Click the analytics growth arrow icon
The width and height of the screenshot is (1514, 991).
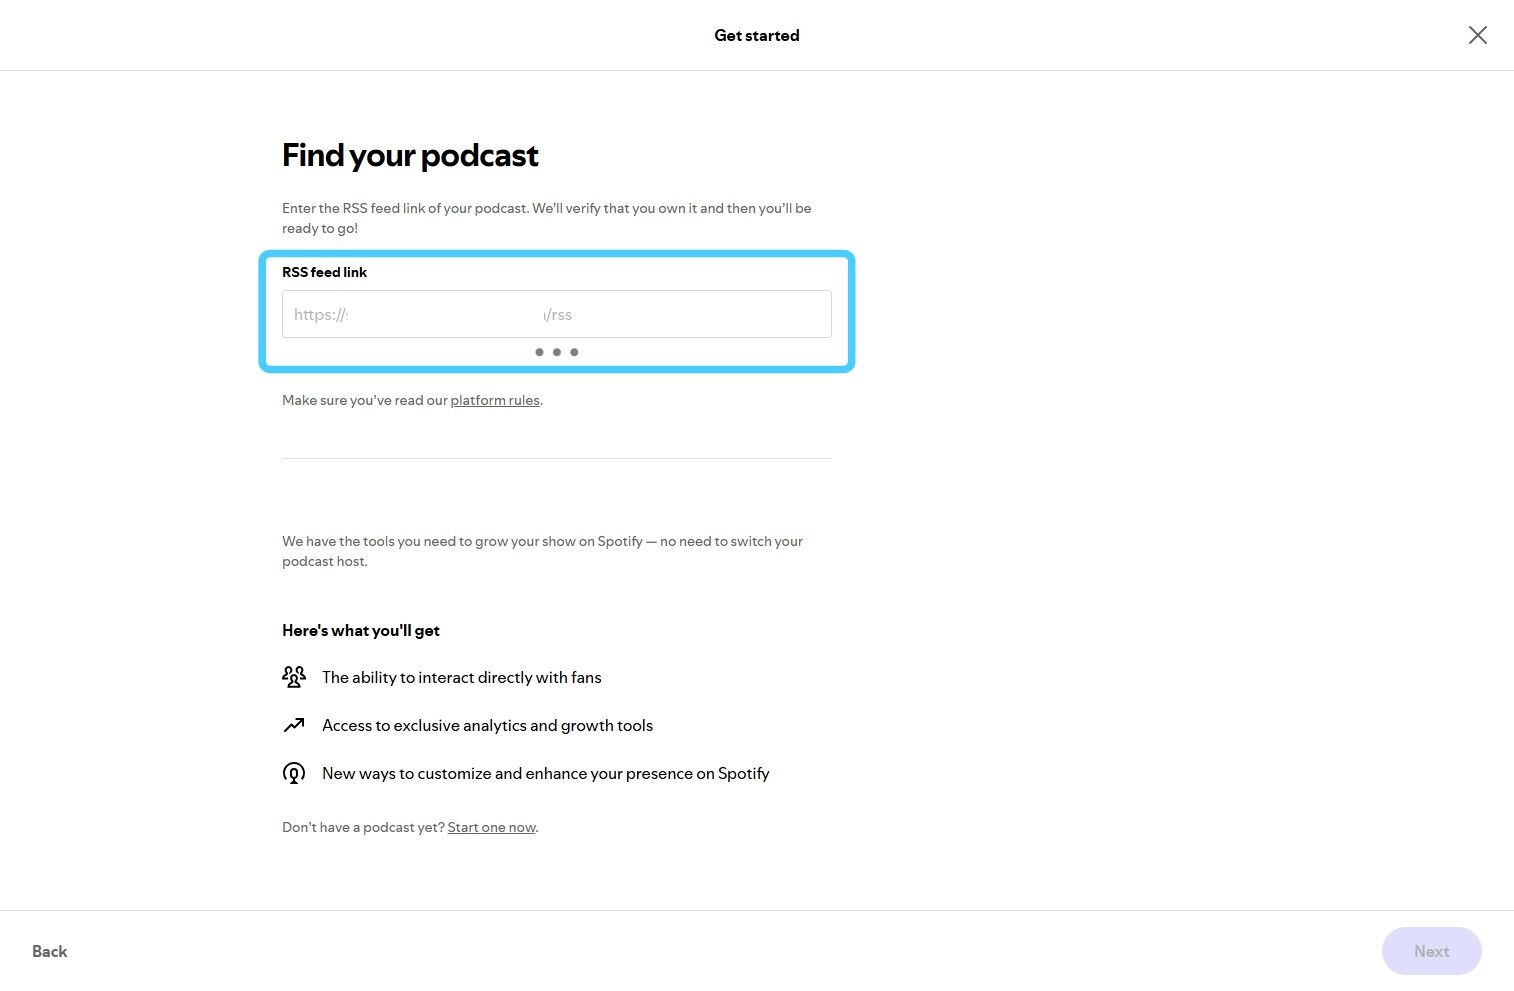click(x=293, y=725)
